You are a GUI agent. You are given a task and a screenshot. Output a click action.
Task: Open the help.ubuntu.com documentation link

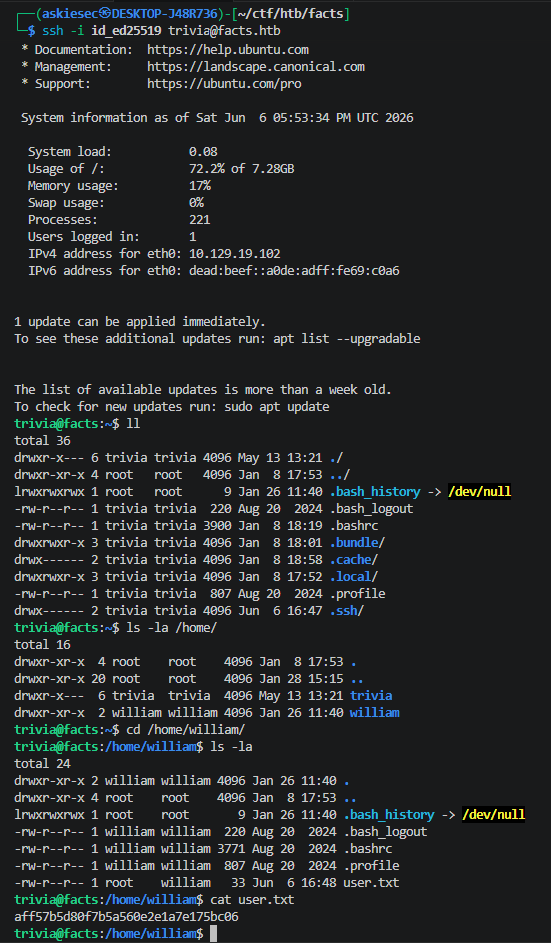coord(228,50)
